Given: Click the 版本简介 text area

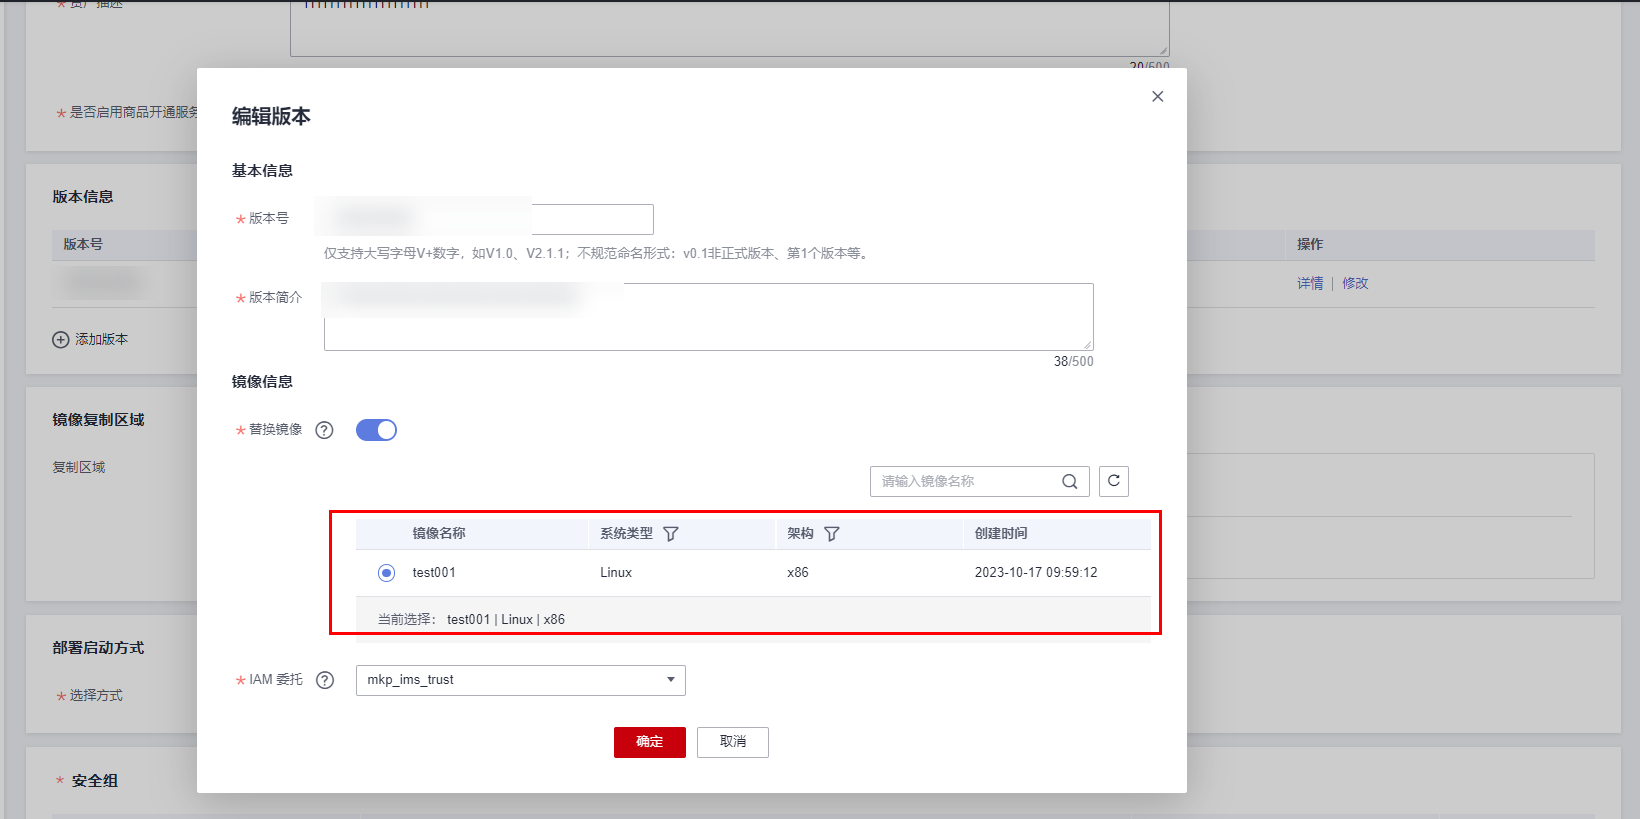Looking at the screenshot, I should click(708, 330).
